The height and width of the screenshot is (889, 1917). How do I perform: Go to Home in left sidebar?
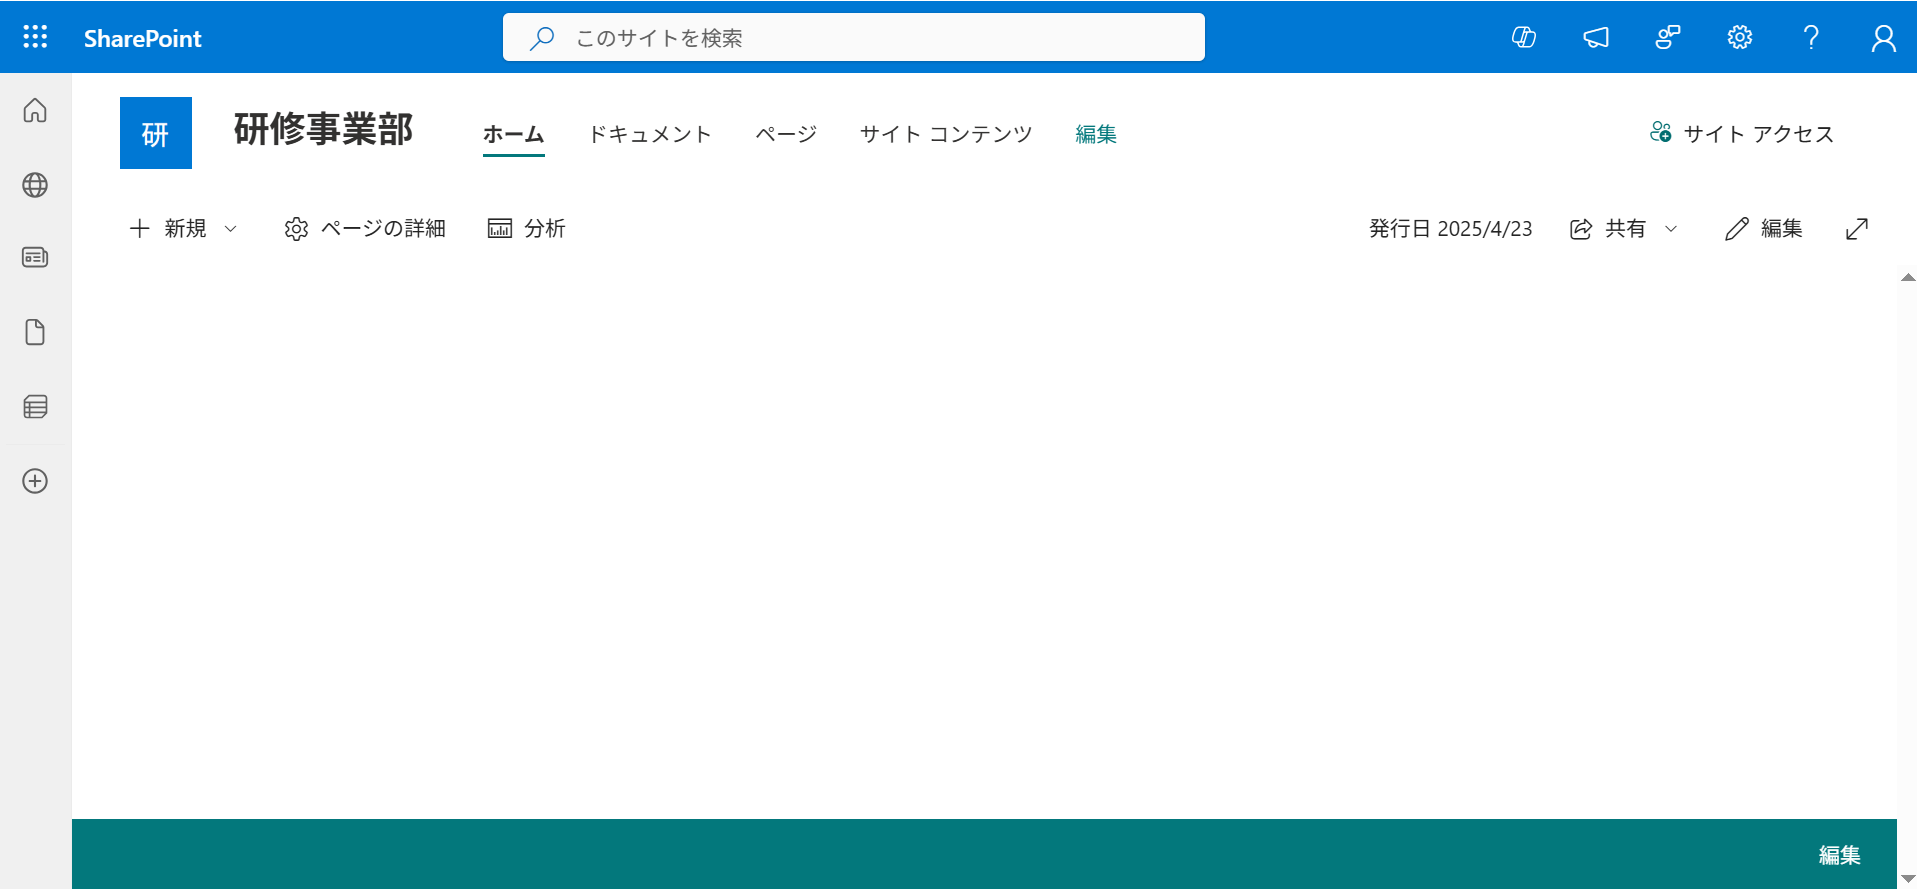35,110
